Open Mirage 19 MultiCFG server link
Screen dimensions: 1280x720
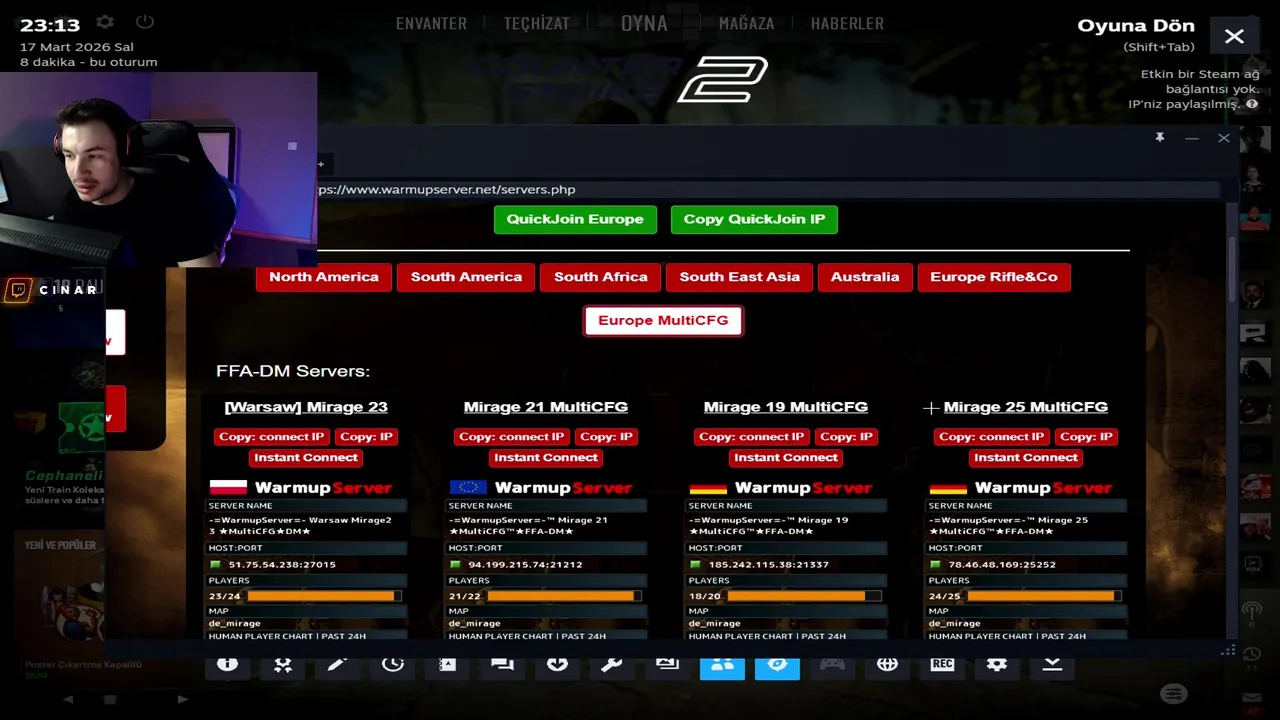coord(786,407)
